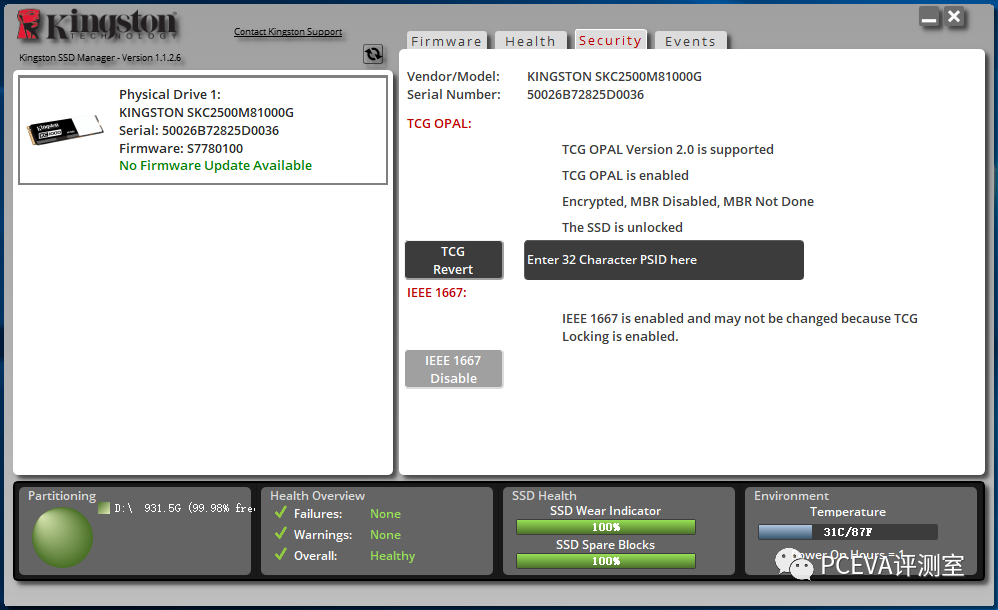This screenshot has width=998, height=610.
Task: Click 'TCG OPAL is enabled' text
Action: [x=625, y=175]
